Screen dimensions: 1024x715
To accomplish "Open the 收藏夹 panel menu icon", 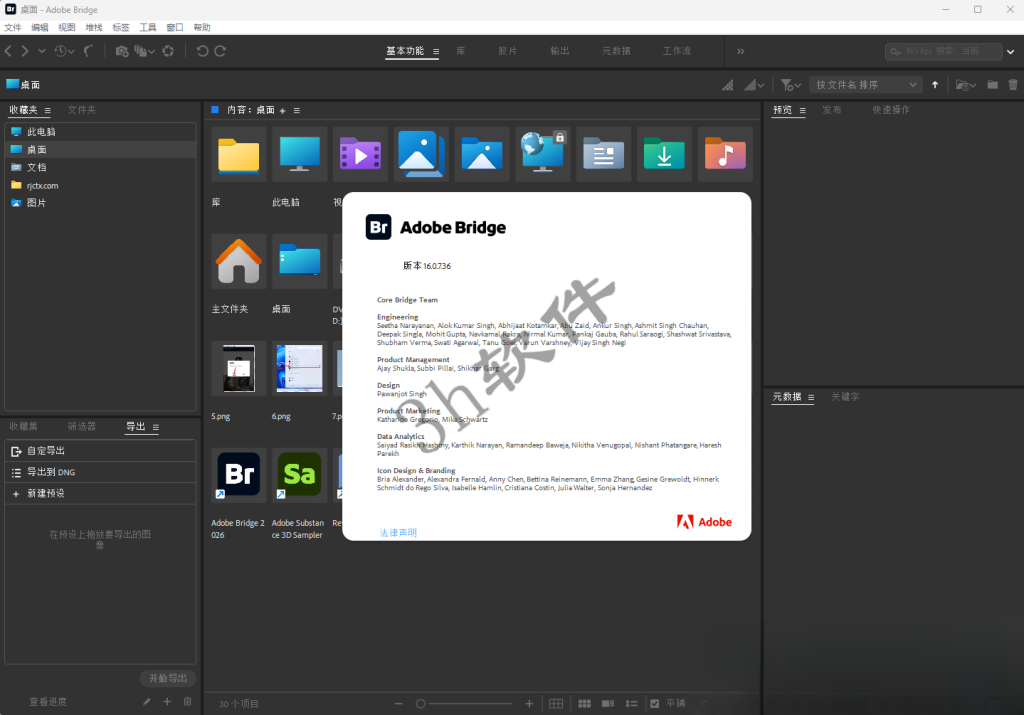I will [x=48, y=110].
